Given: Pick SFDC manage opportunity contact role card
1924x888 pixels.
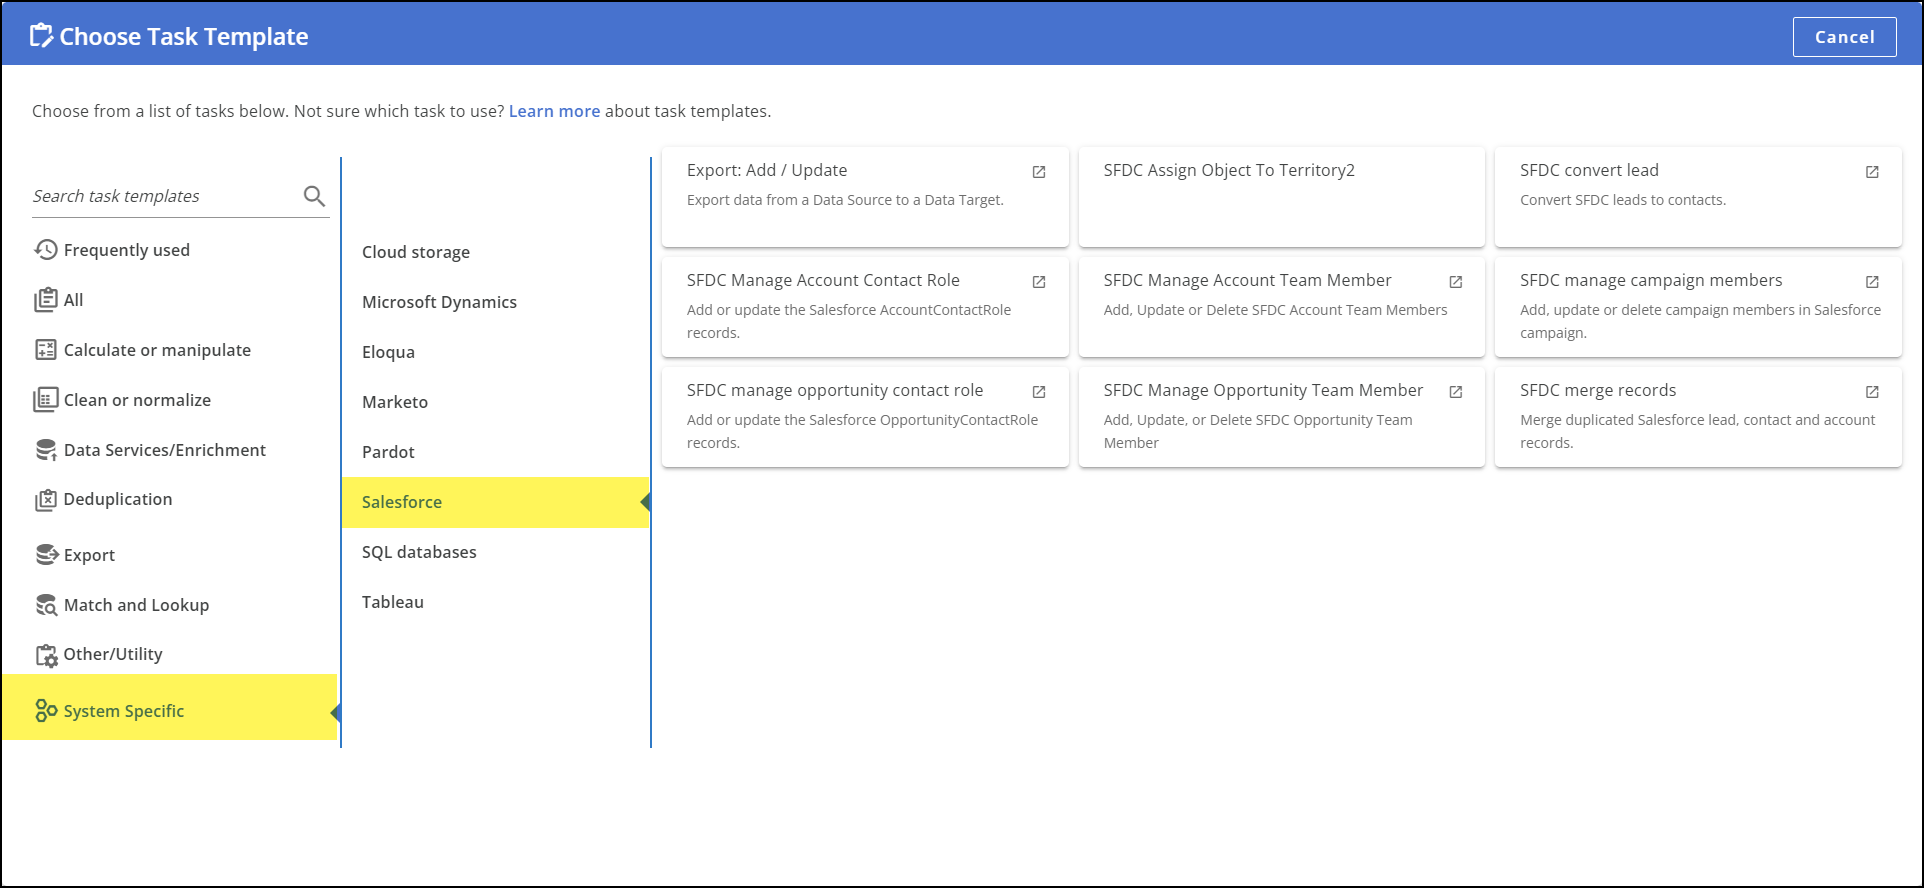Looking at the screenshot, I should coord(865,417).
